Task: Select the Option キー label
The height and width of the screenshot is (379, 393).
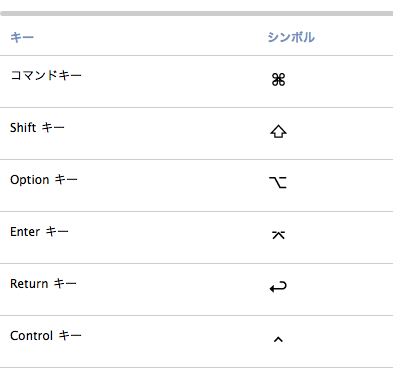Action: pyautogui.click(x=44, y=179)
